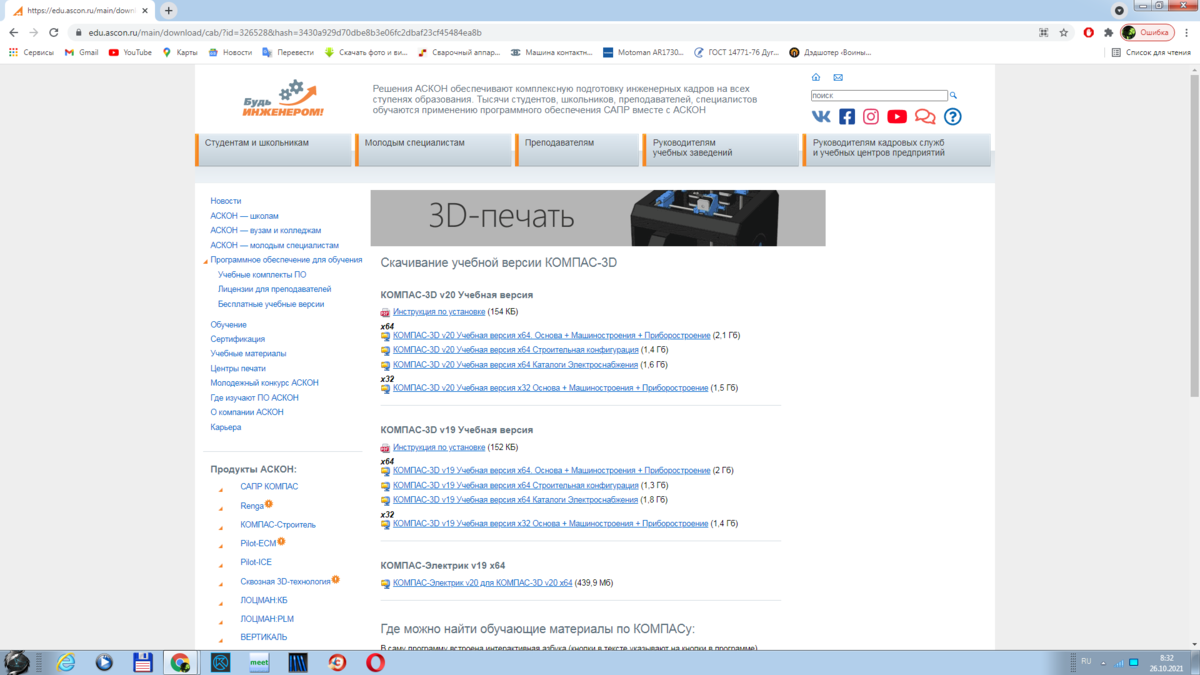Download КОМПАС-3D v20 x32 Основа version
Image resolution: width=1200 pixels, height=675 pixels.
click(x=551, y=388)
